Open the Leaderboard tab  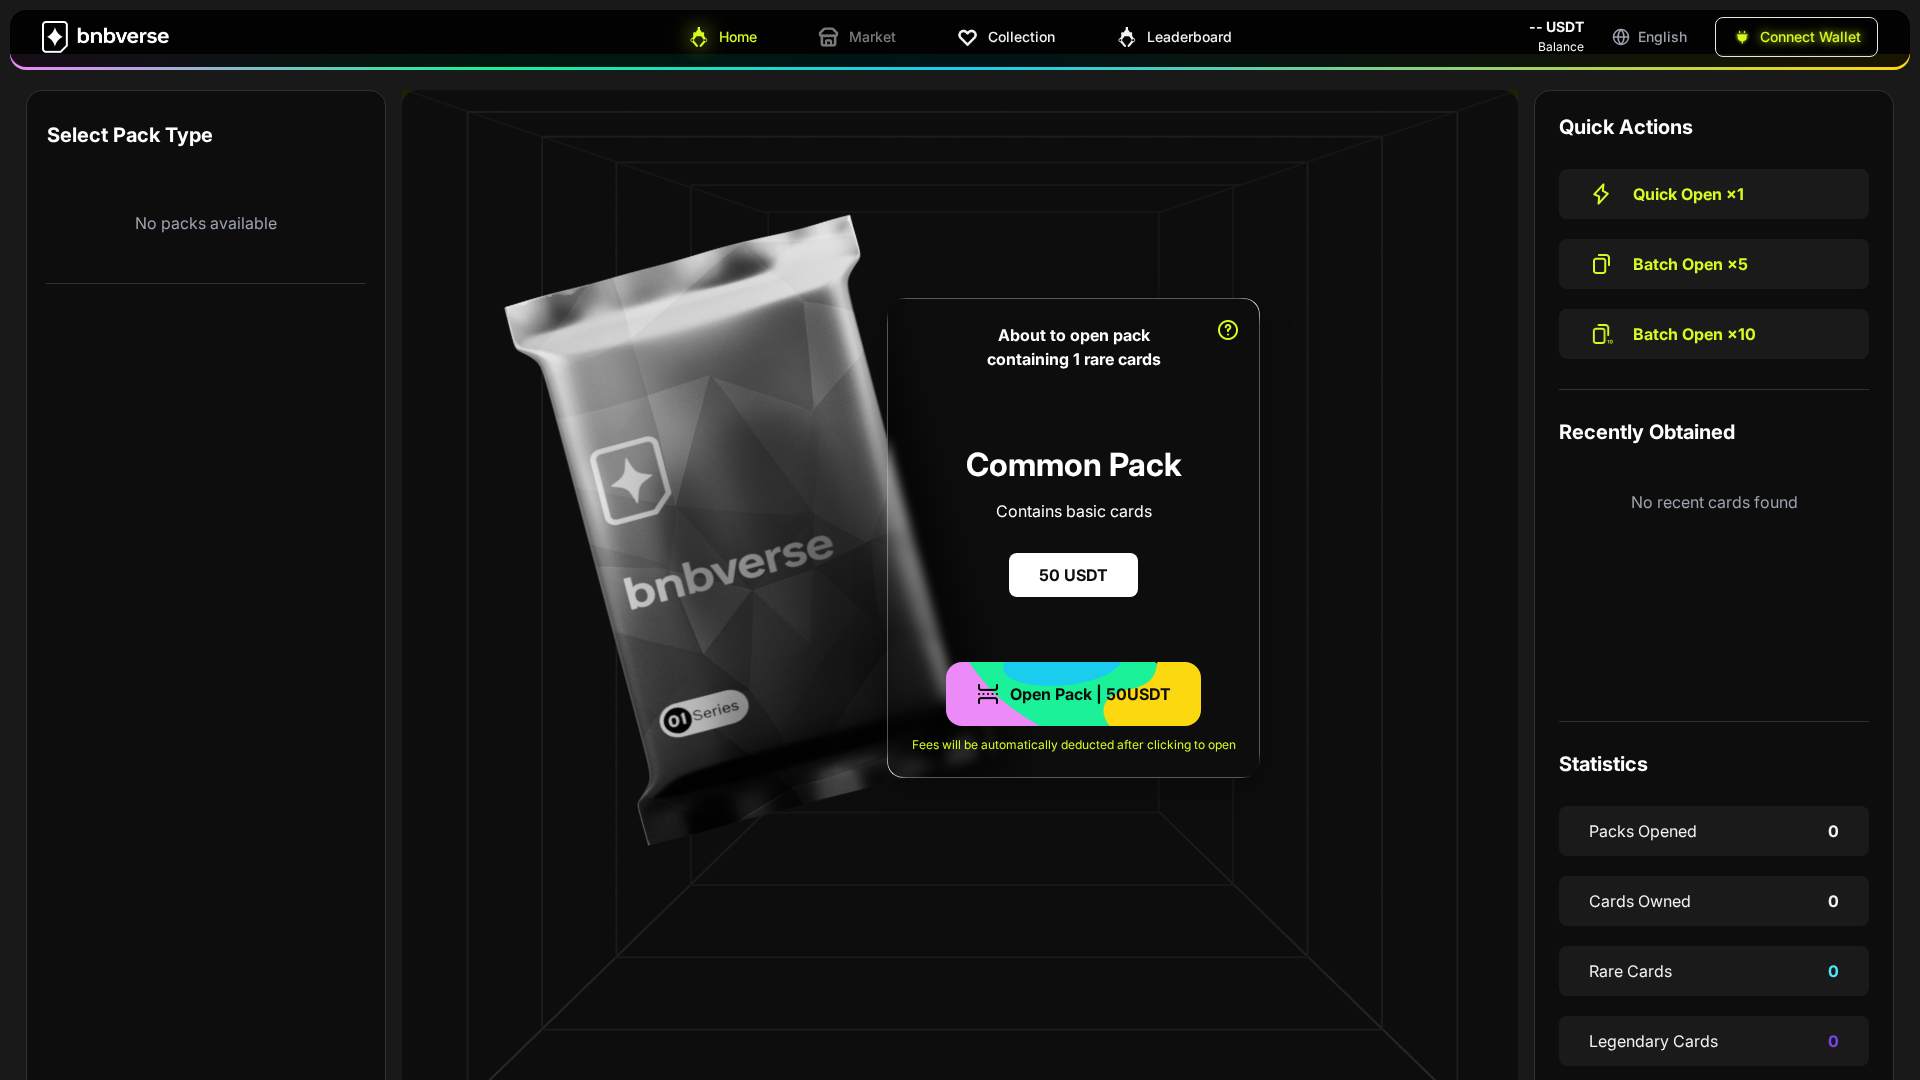click(1174, 37)
